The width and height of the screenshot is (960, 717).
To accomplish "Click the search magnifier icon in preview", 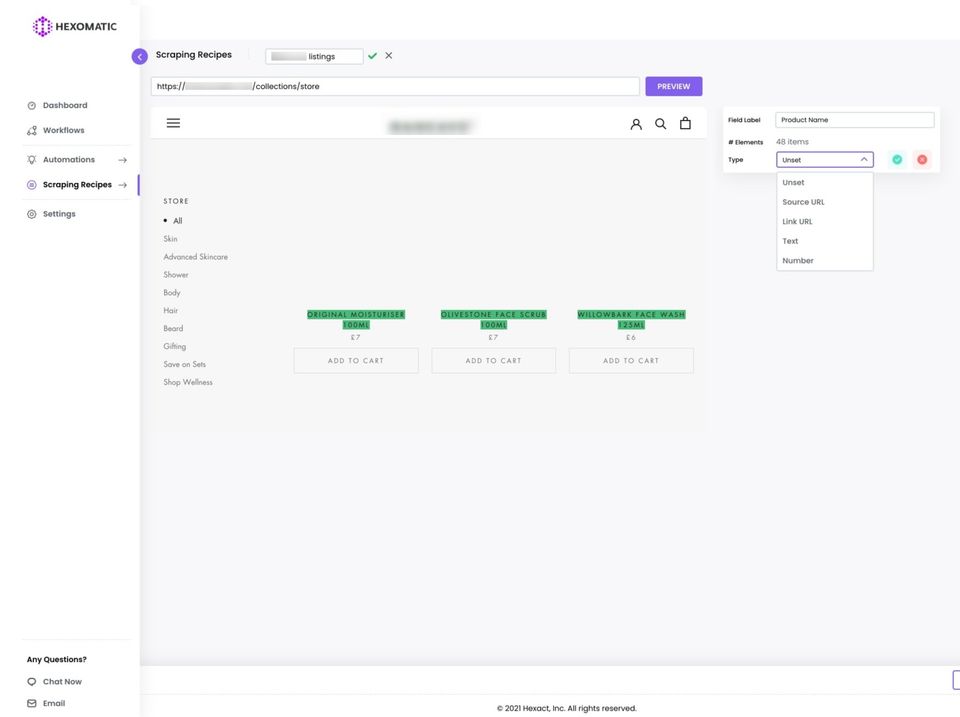I will pos(661,124).
